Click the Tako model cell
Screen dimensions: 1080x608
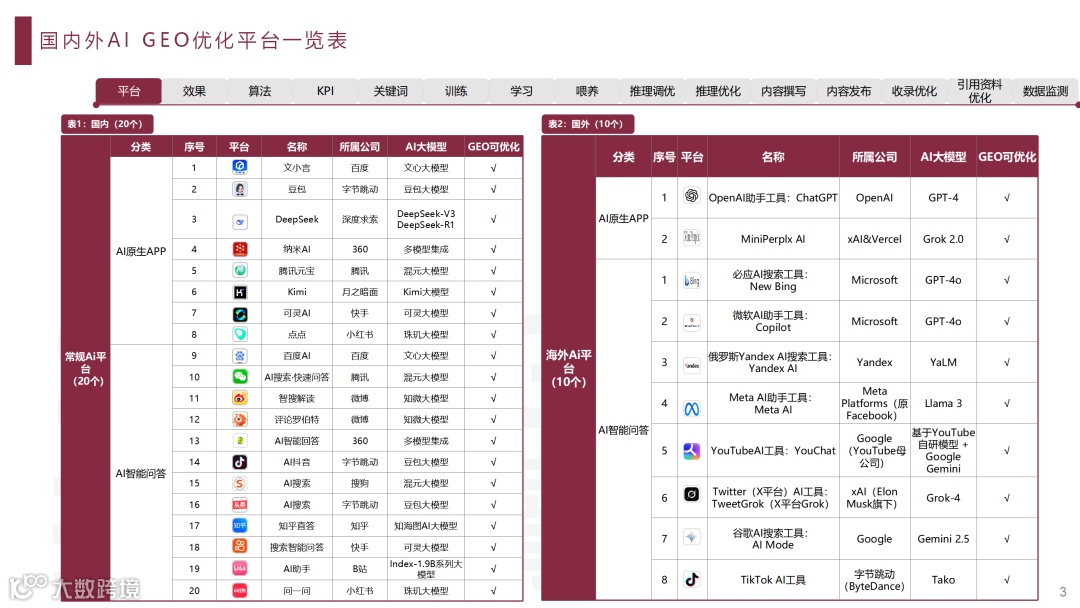point(943,580)
